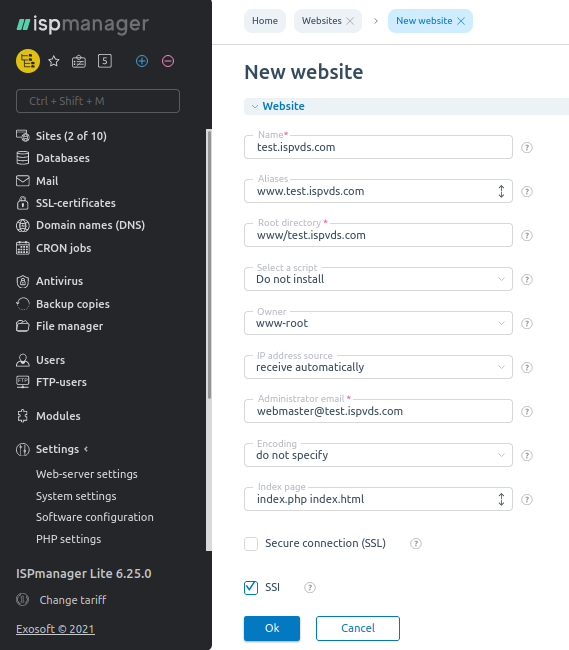
Task: Click the Administrator email input field
Action: [x=378, y=411]
